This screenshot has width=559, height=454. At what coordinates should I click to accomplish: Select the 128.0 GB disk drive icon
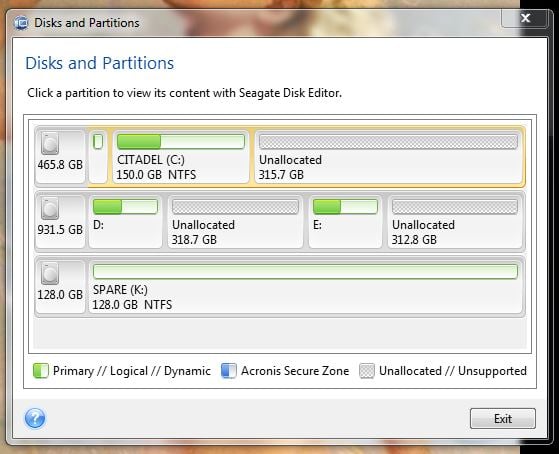[x=50, y=273]
